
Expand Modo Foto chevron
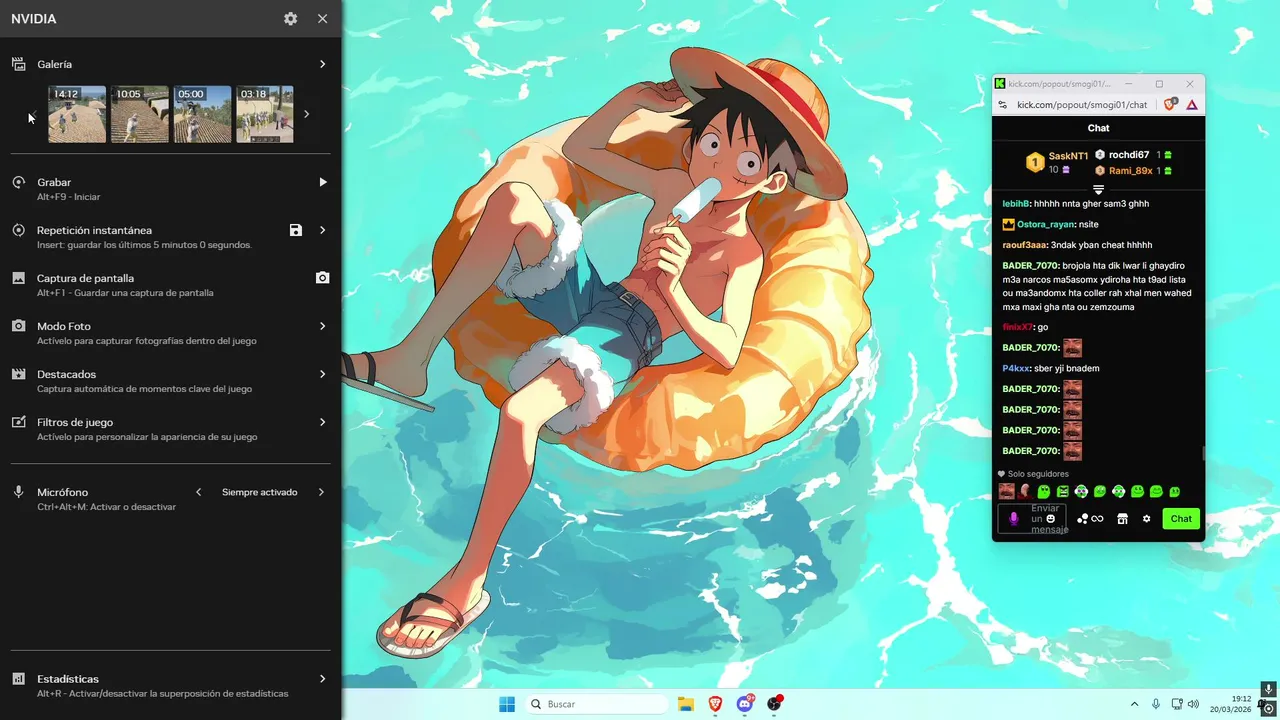[x=322, y=326]
